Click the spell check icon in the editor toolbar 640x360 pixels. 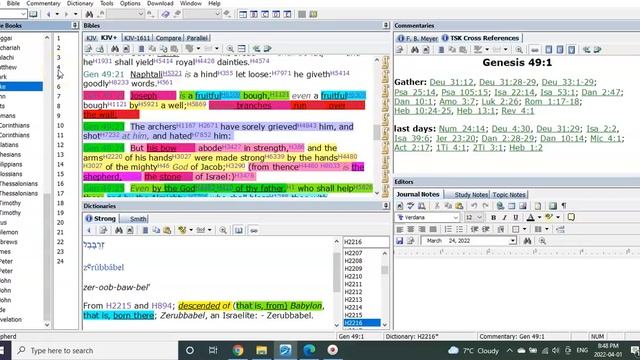[411, 206]
